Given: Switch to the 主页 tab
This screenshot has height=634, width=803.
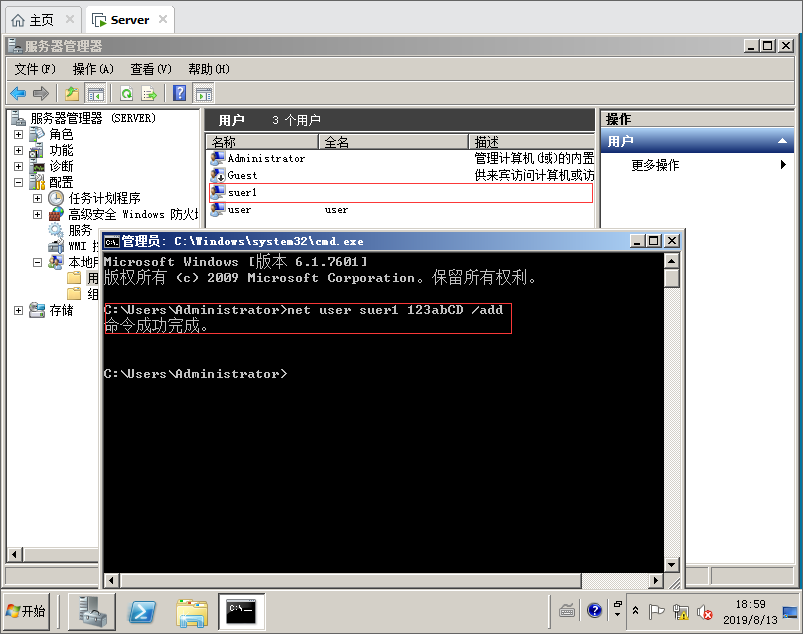Looking at the screenshot, I should (42, 19).
